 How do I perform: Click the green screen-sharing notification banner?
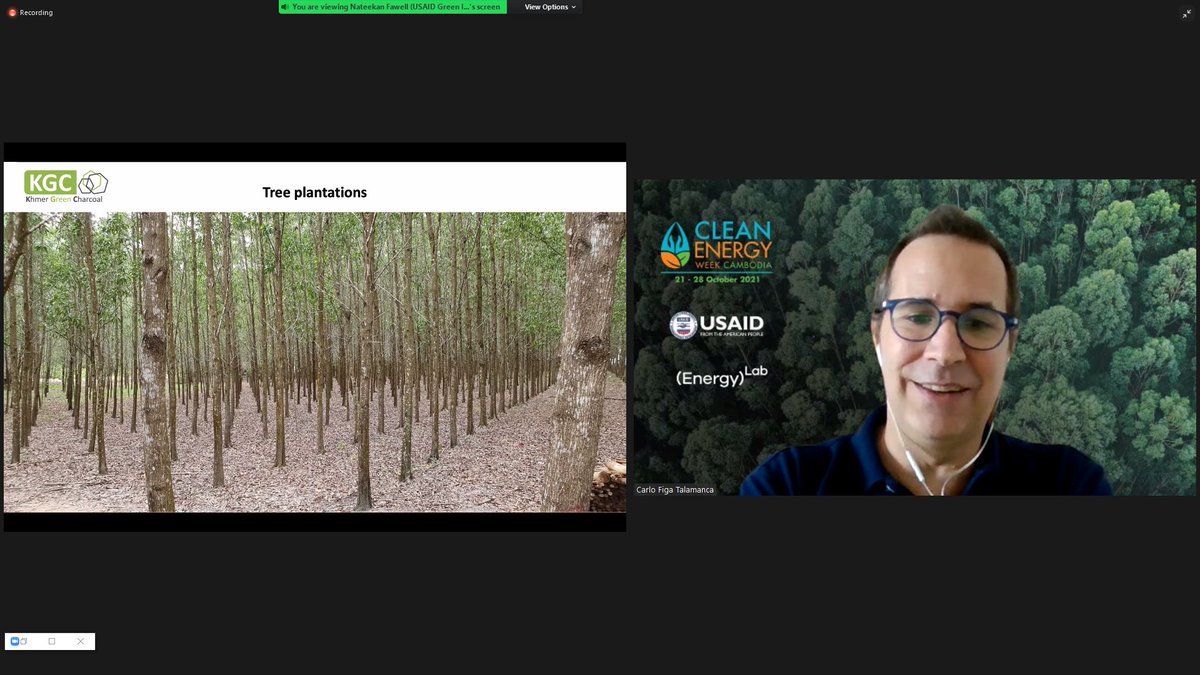click(392, 7)
